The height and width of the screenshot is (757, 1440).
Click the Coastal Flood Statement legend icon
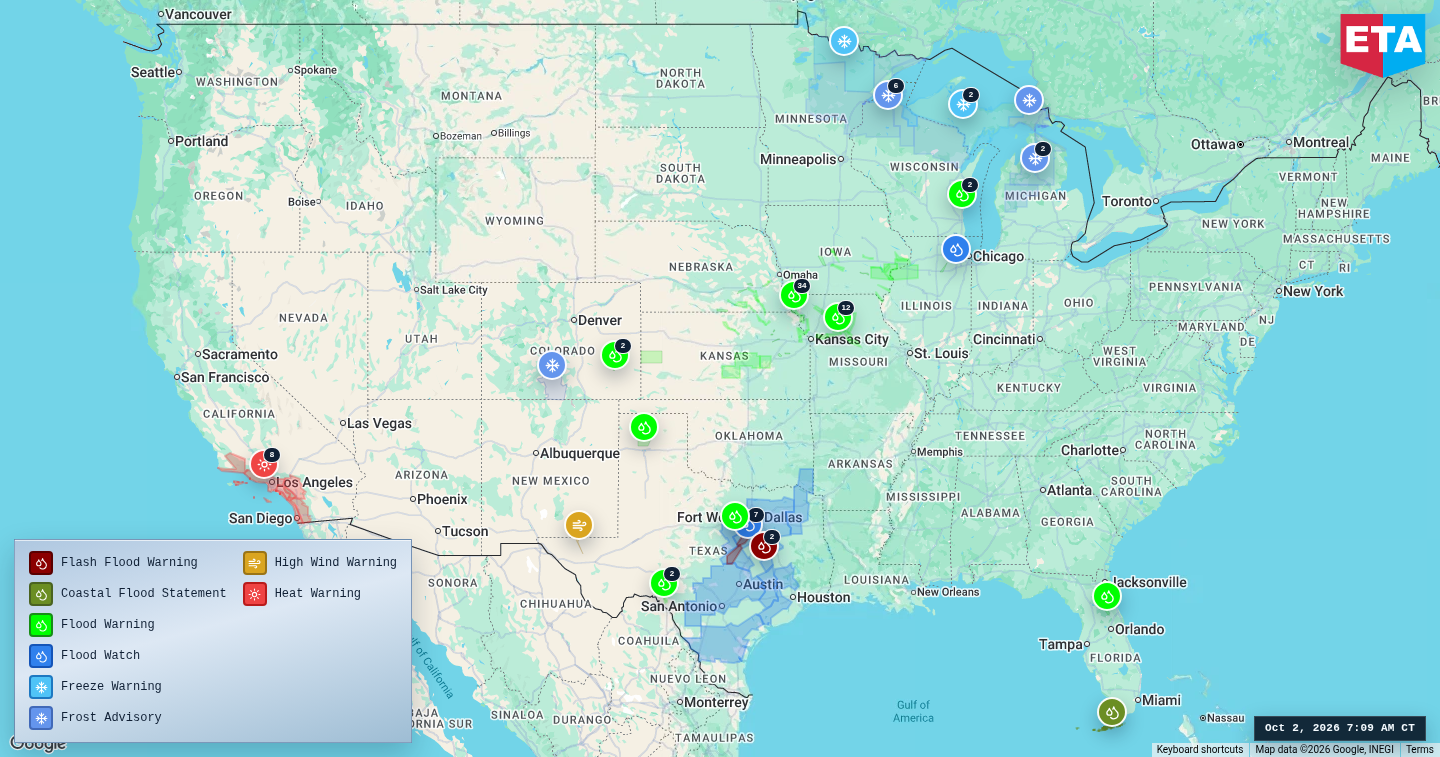pos(41,594)
